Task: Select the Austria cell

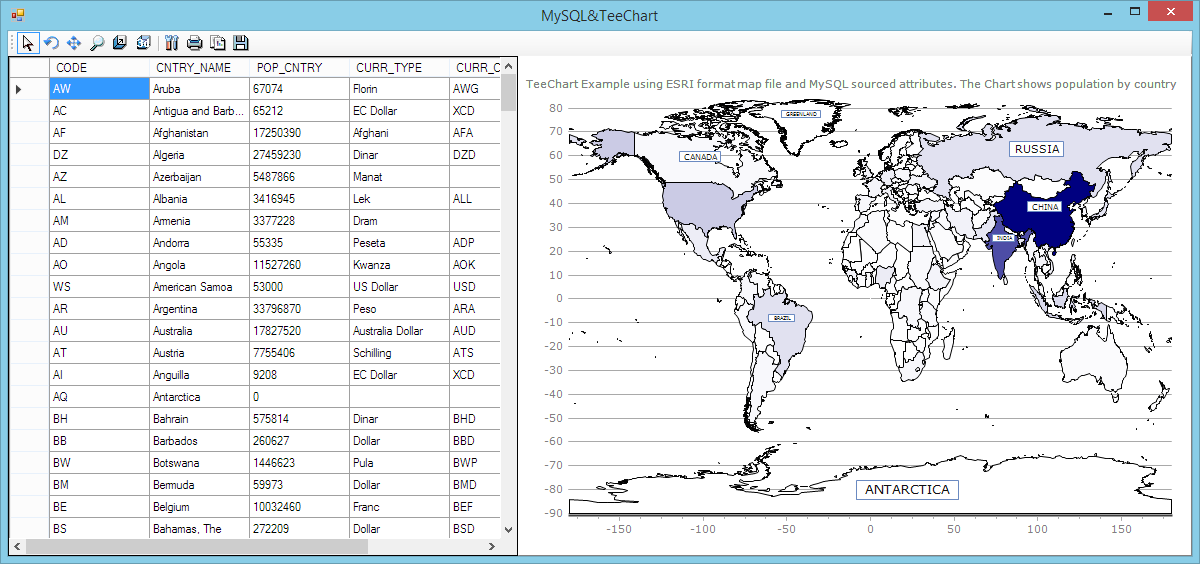Action: coord(199,353)
